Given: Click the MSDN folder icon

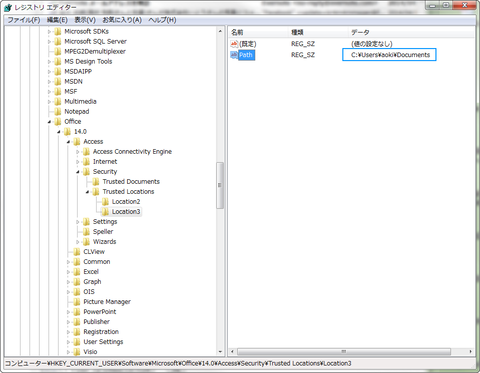Looking at the screenshot, I should [x=58, y=82].
